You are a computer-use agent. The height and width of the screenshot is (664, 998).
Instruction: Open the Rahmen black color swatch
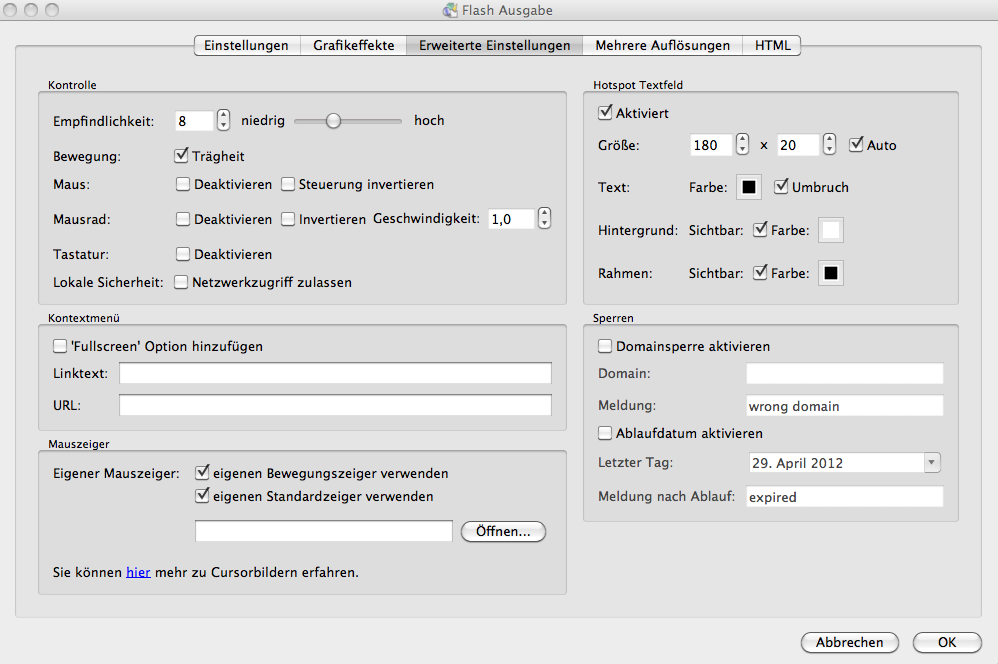(x=830, y=273)
